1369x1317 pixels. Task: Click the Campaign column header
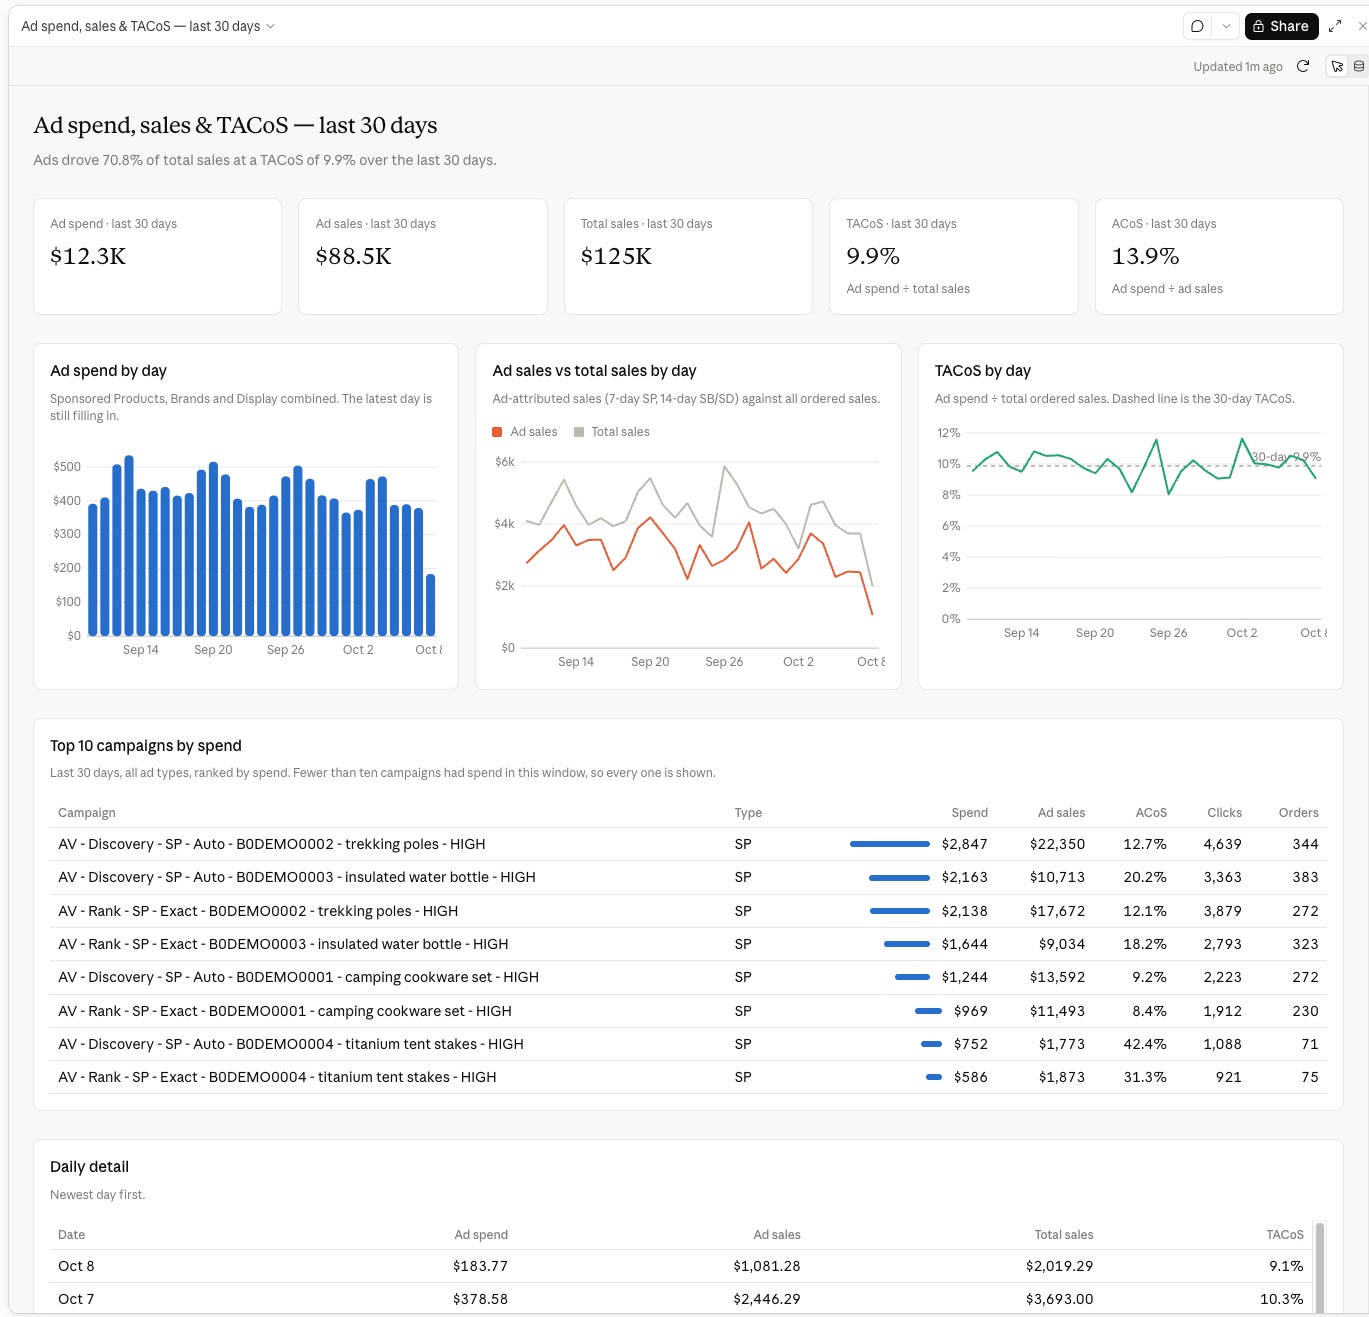pos(87,813)
